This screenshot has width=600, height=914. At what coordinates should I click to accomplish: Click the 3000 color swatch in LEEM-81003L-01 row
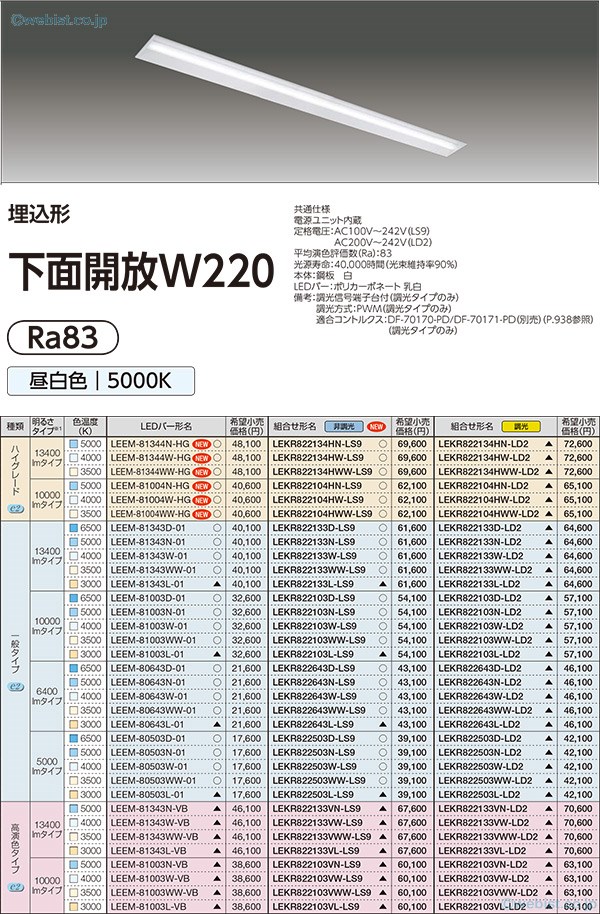coord(73,654)
